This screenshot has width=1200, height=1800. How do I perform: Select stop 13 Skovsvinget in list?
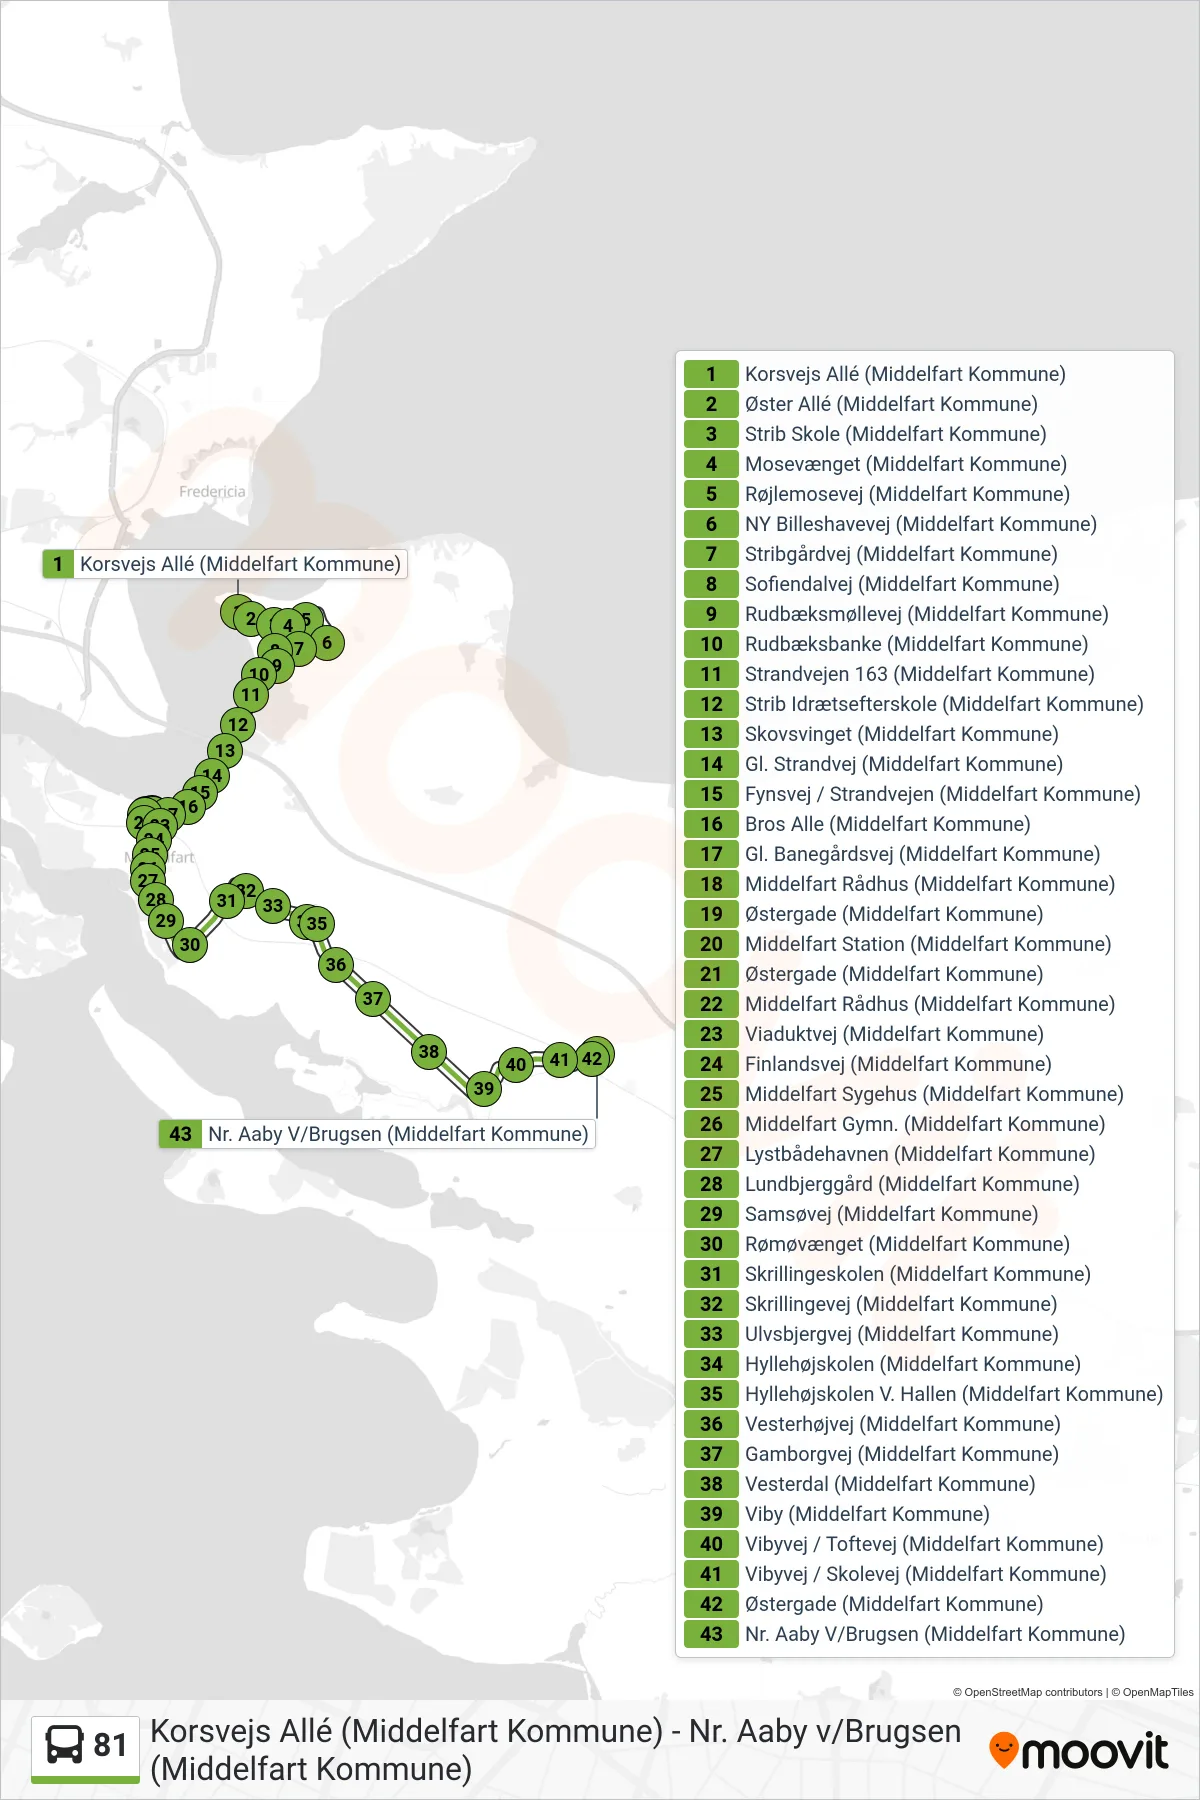(x=924, y=734)
